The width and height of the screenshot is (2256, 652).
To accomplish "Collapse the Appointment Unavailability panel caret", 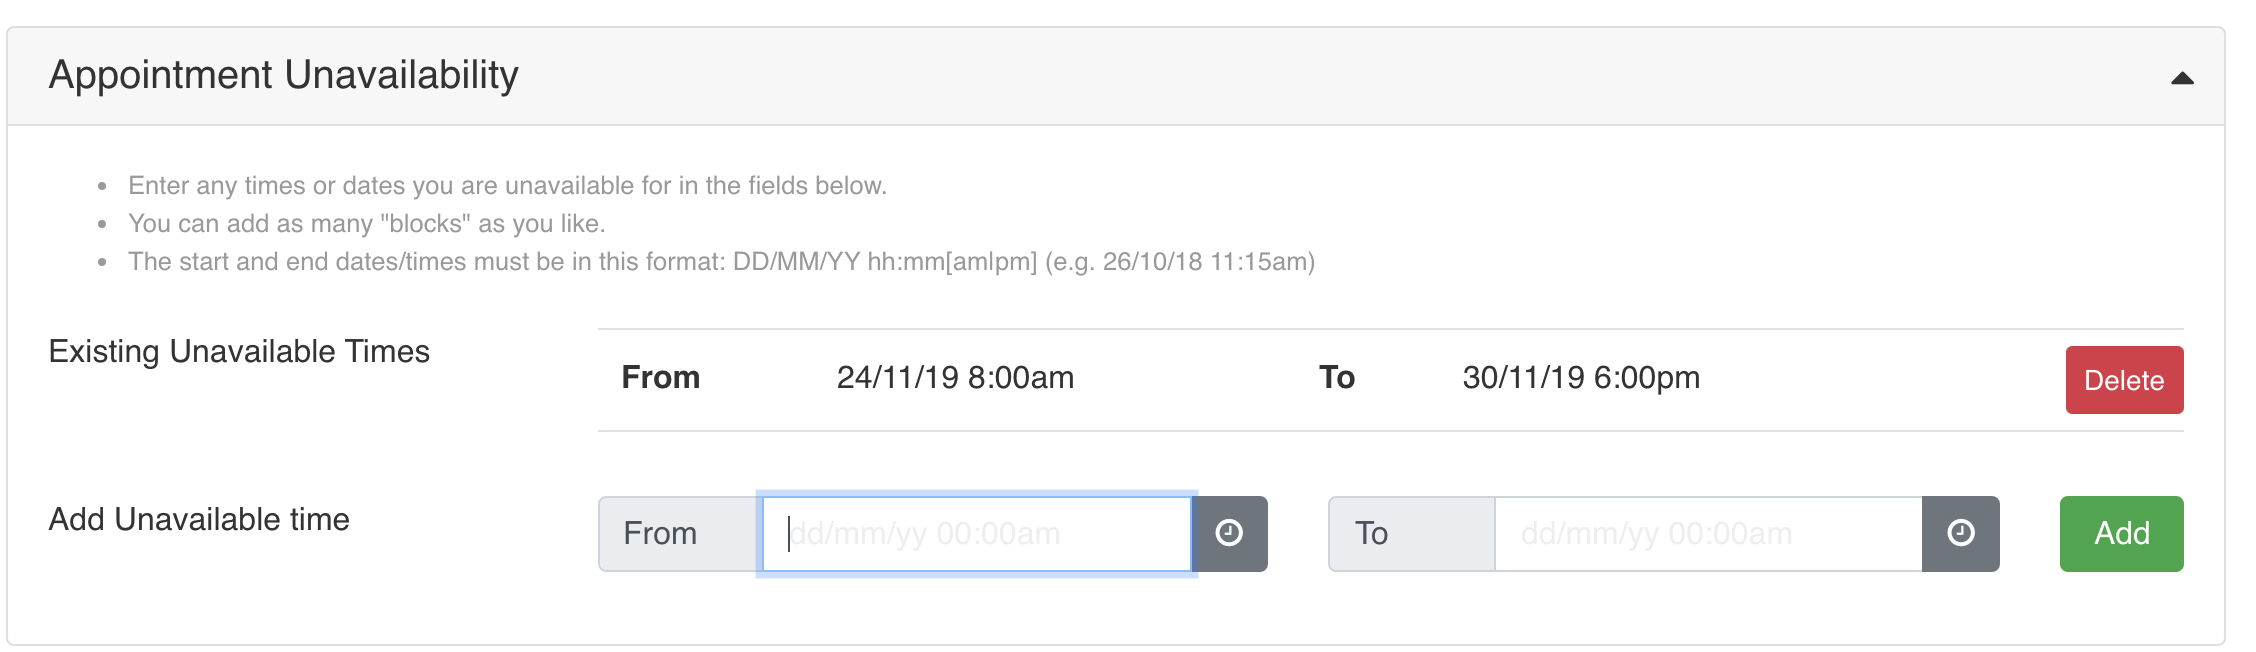I will coord(2182,78).
